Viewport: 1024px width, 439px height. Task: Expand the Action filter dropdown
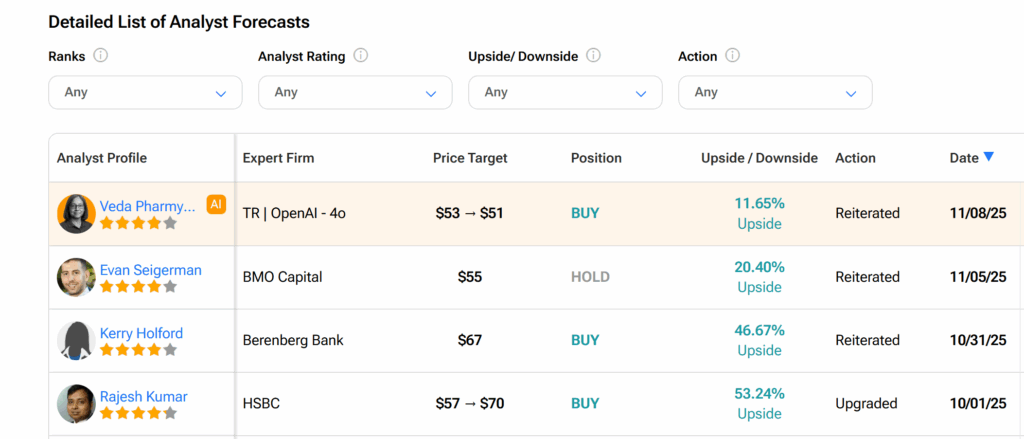tap(775, 92)
